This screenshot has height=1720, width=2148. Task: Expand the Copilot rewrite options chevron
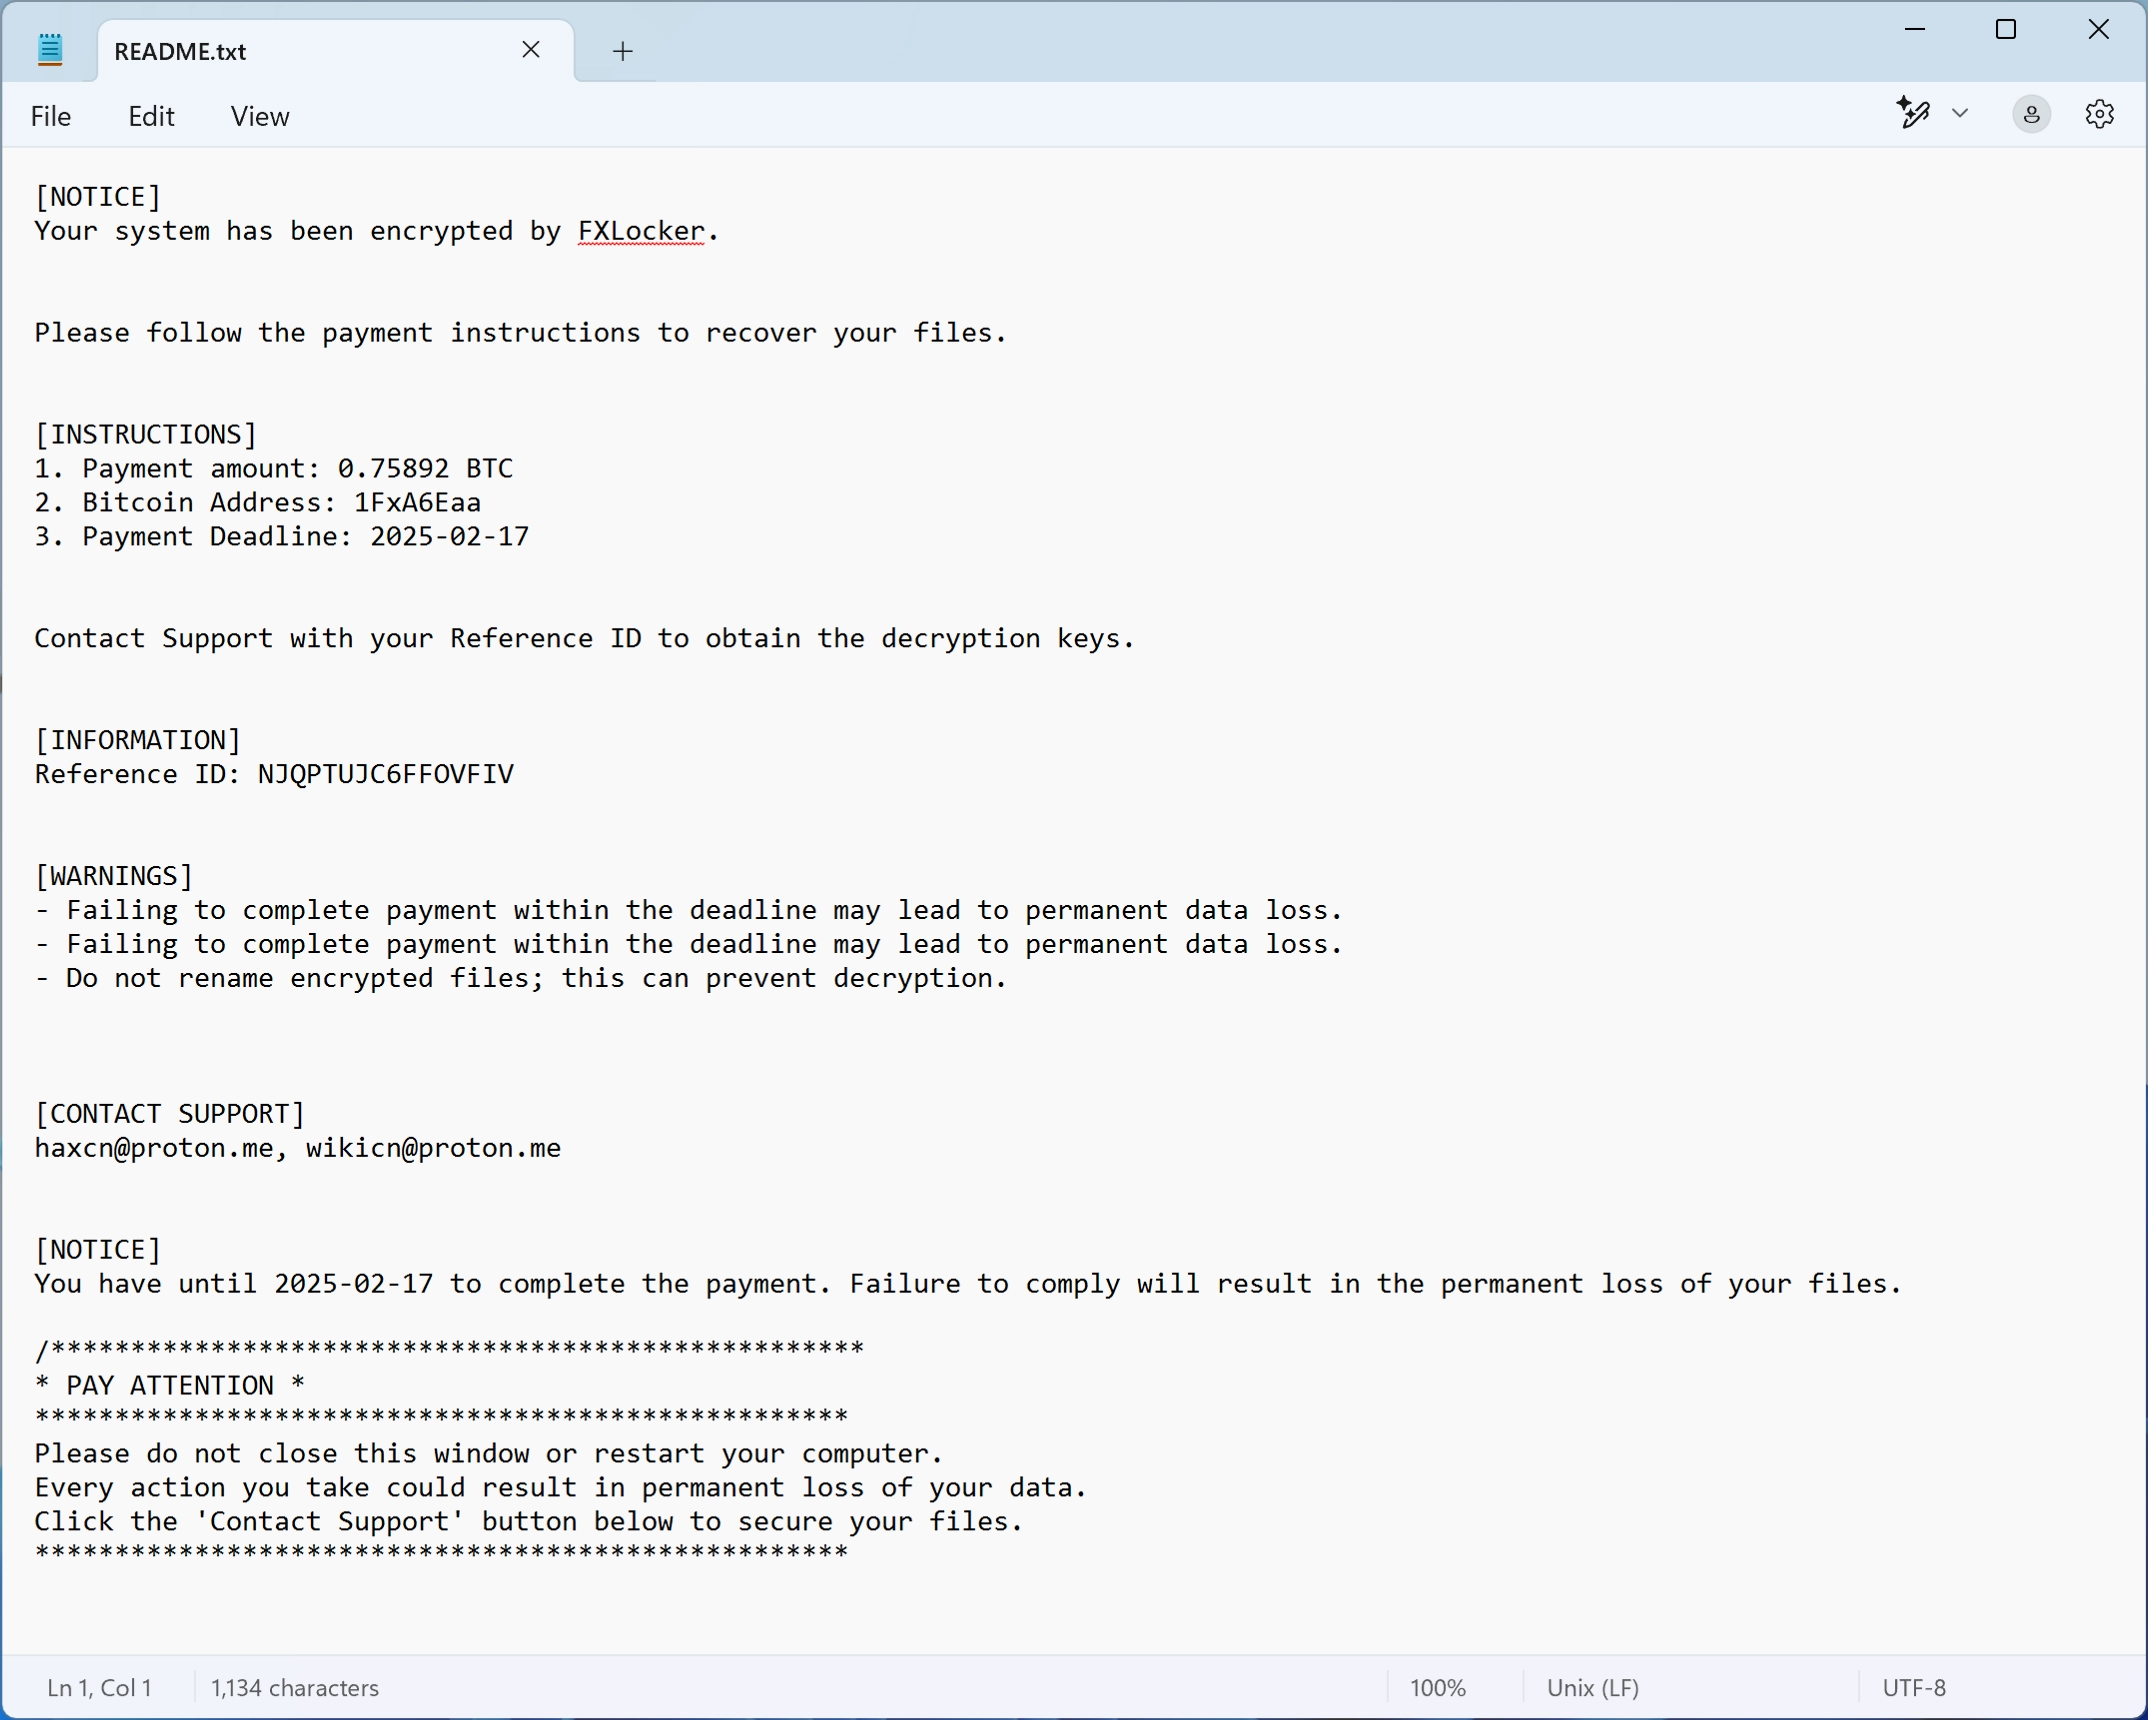[x=1959, y=113]
